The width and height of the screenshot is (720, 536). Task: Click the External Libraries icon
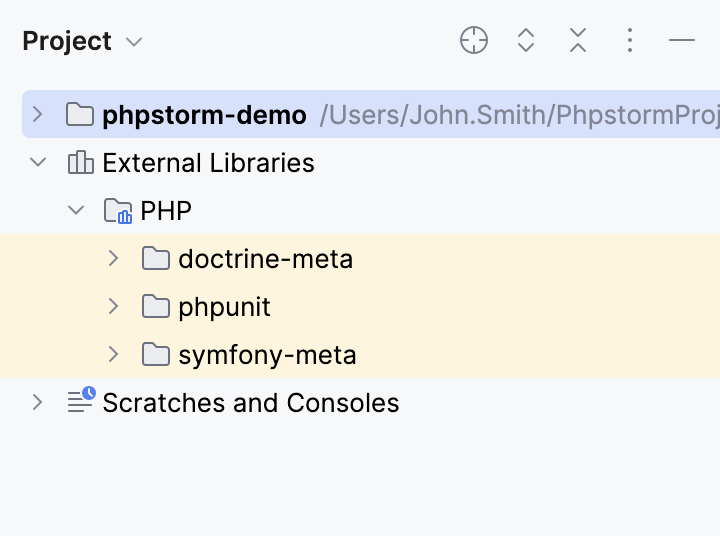point(80,163)
